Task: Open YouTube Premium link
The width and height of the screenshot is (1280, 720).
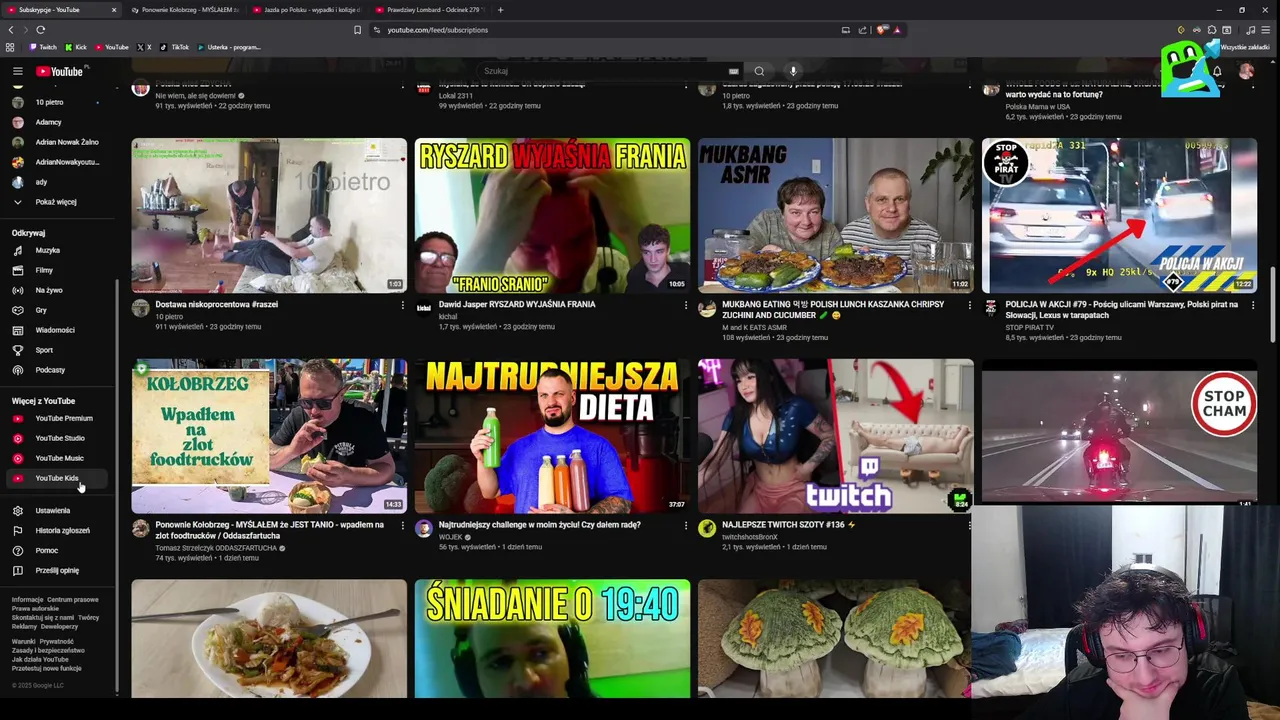Action: pyautogui.click(x=57, y=418)
